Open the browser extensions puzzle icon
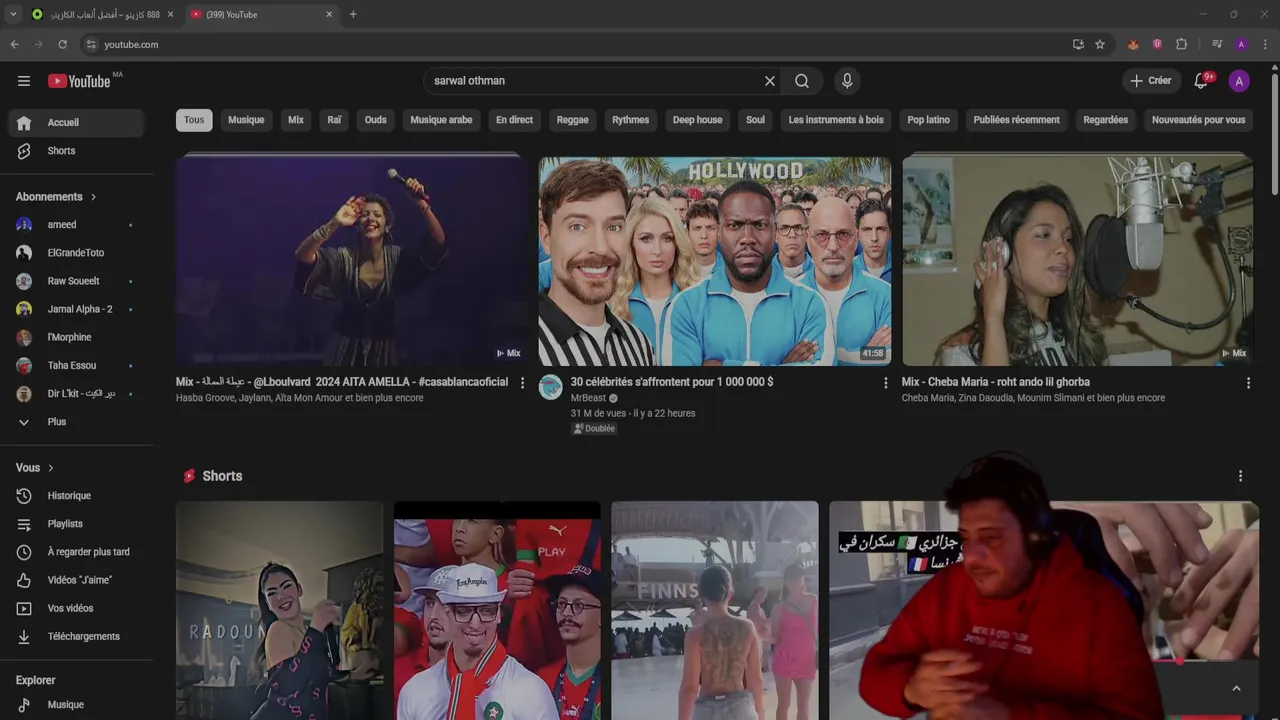The height and width of the screenshot is (720, 1280). pyautogui.click(x=1181, y=44)
